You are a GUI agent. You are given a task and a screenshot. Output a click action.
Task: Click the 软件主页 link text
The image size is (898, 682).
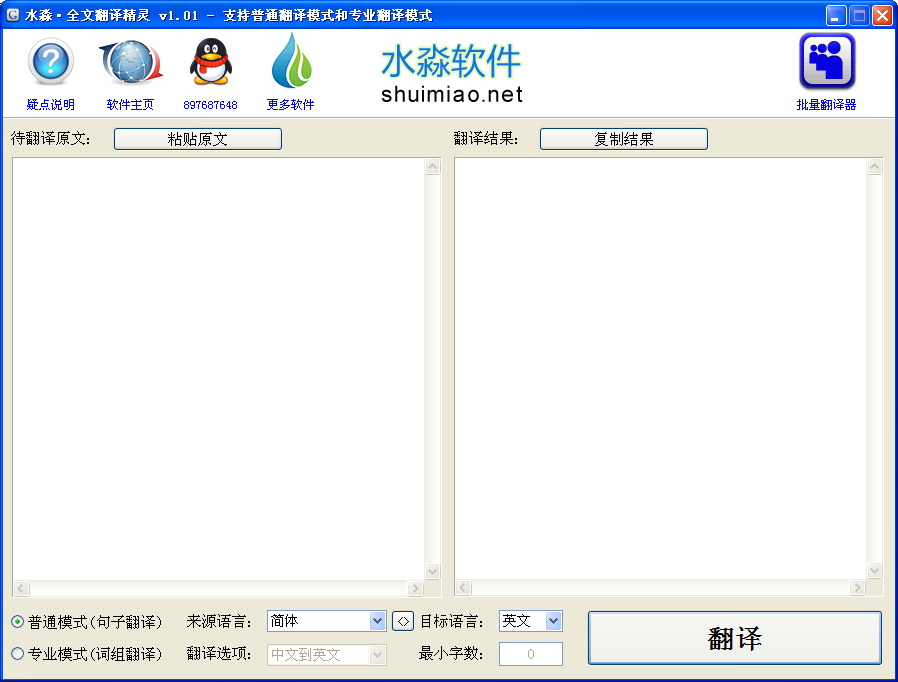[x=131, y=105]
